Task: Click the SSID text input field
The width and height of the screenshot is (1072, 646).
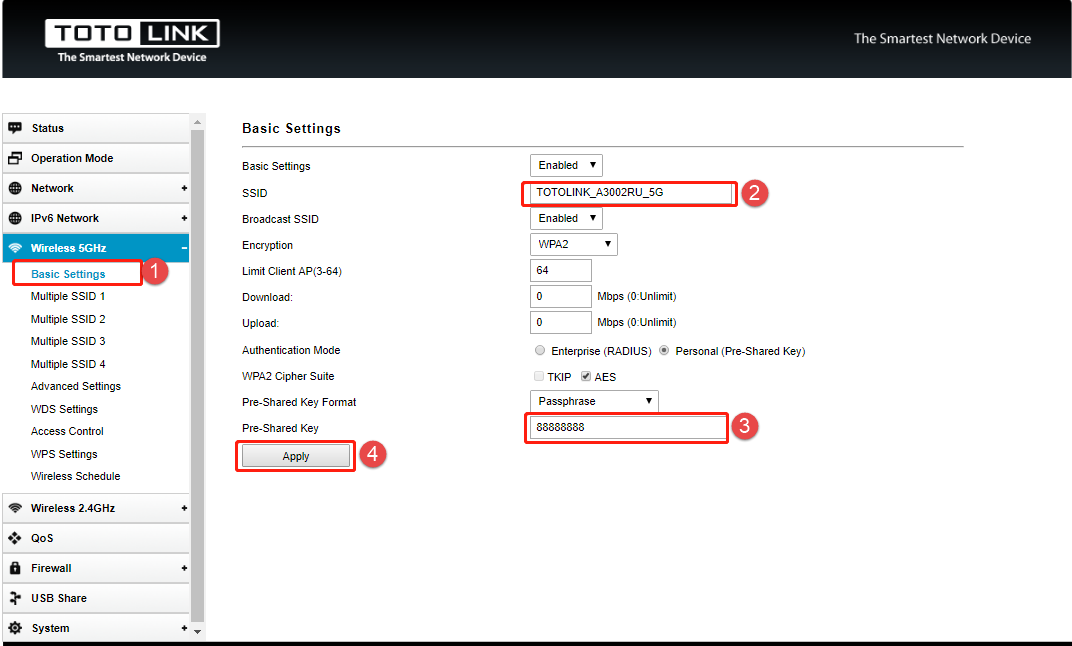Action: [630, 192]
